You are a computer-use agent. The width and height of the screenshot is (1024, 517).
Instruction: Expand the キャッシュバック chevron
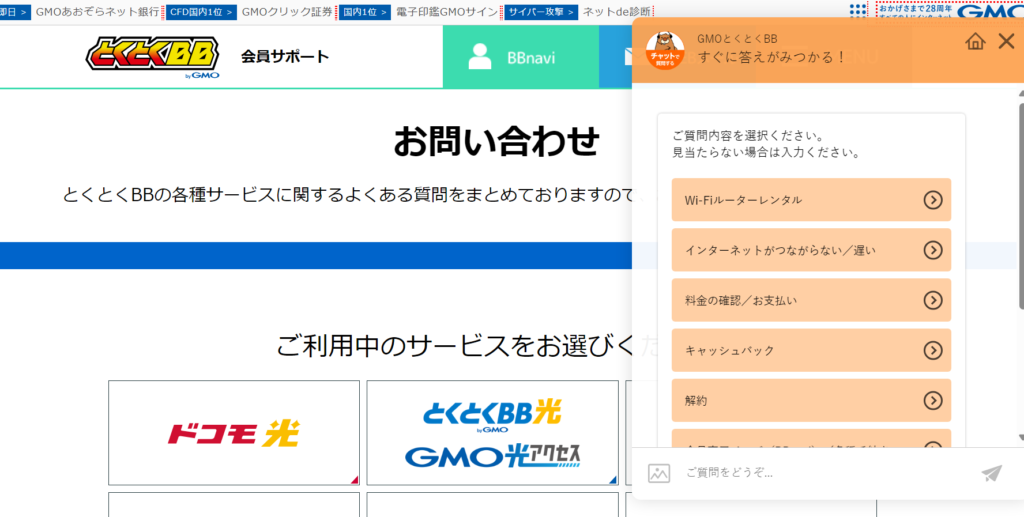point(932,350)
